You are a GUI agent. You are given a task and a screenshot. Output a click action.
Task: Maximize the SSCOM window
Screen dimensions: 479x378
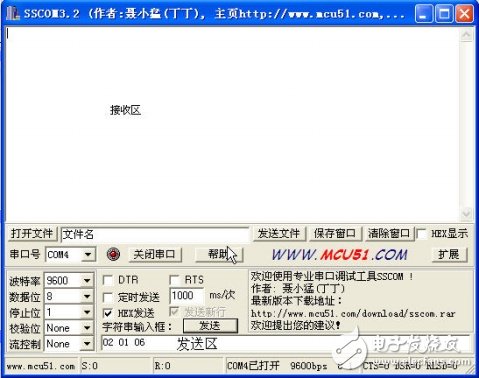pyautogui.click(x=444, y=14)
